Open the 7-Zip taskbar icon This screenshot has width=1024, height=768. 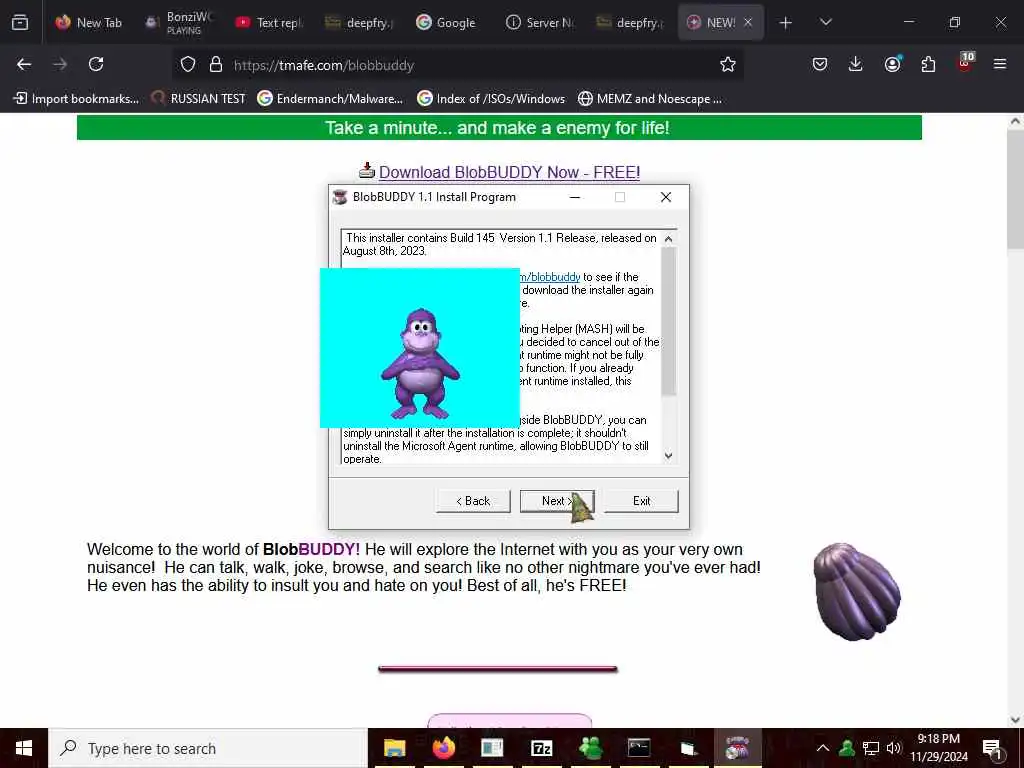tap(541, 748)
